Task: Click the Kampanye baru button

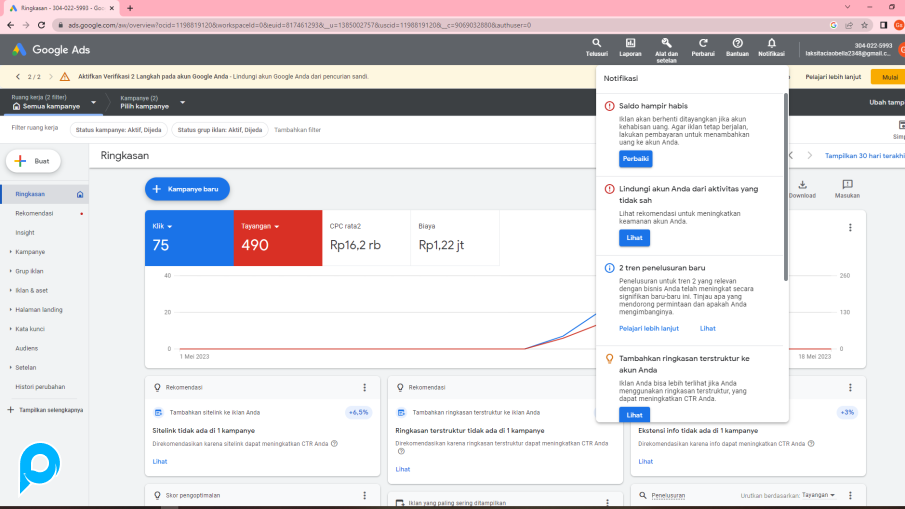Action: point(187,188)
